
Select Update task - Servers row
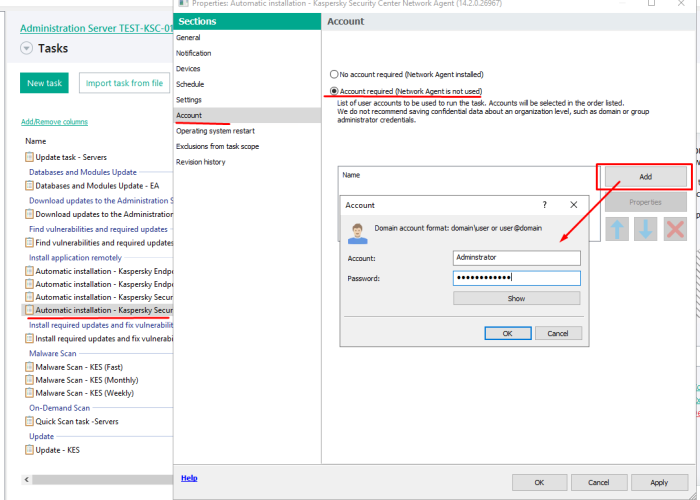click(x=71, y=157)
